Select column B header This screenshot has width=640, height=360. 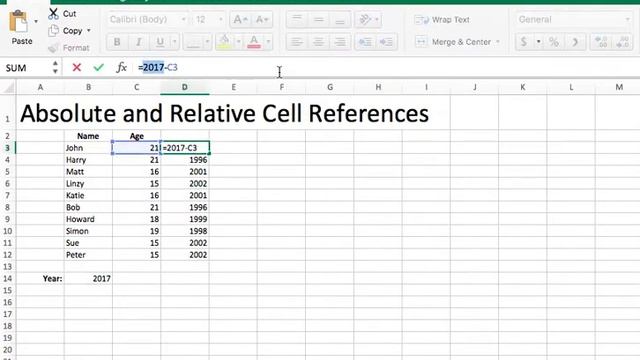(x=88, y=87)
